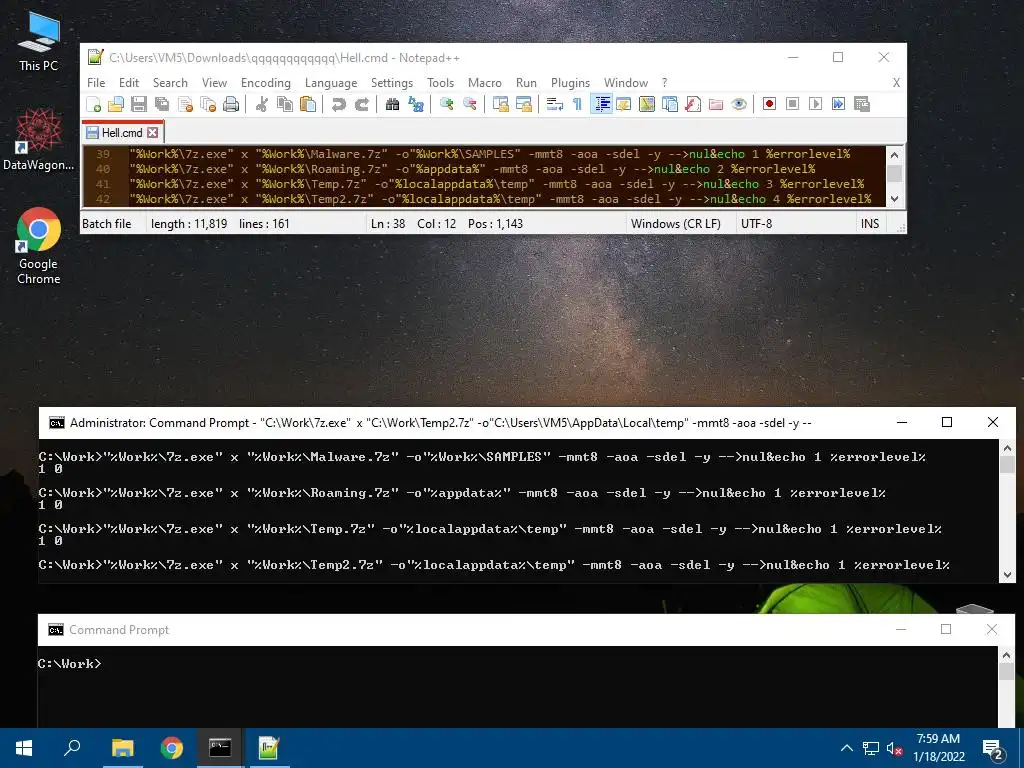The height and width of the screenshot is (768, 1024).
Task: Click the lower Command Prompt C:\Work> line
Action: (x=70, y=664)
